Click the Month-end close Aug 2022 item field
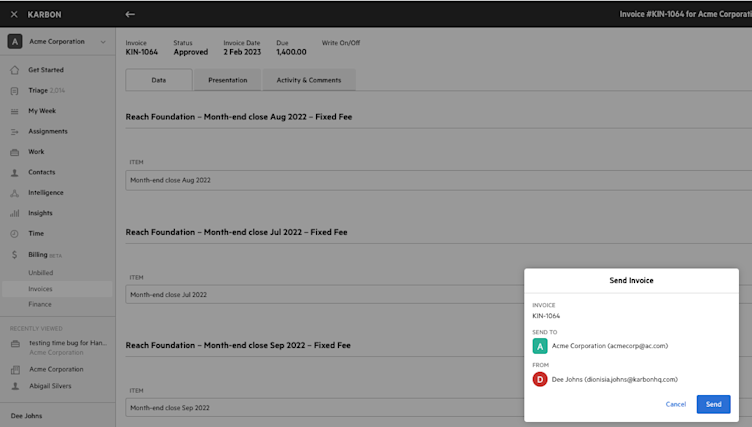Image resolution: width=752 pixels, height=427 pixels. [x=438, y=180]
